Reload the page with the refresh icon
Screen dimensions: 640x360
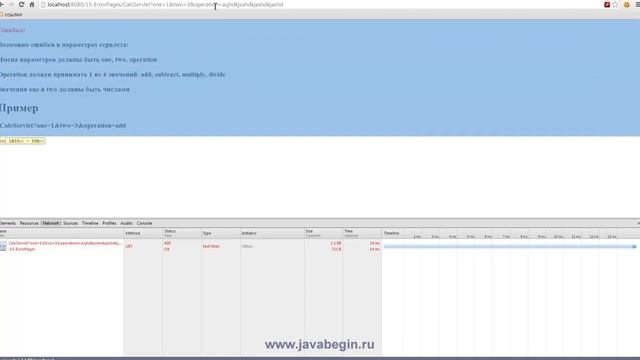pyautogui.click(x=22, y=4)
